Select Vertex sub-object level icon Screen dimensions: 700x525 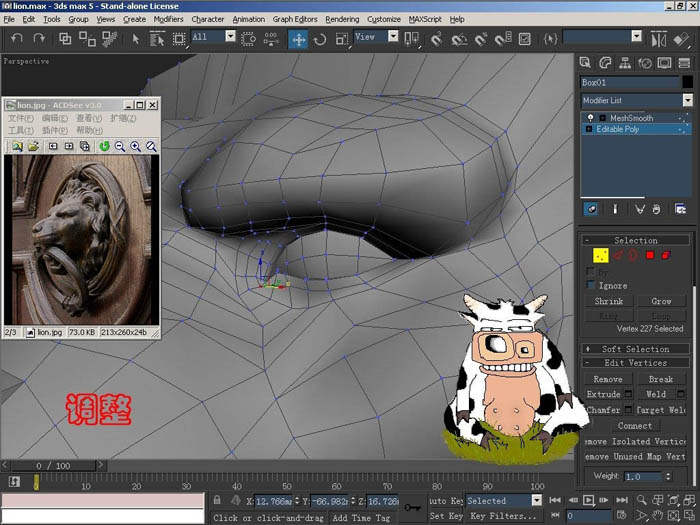600,255
